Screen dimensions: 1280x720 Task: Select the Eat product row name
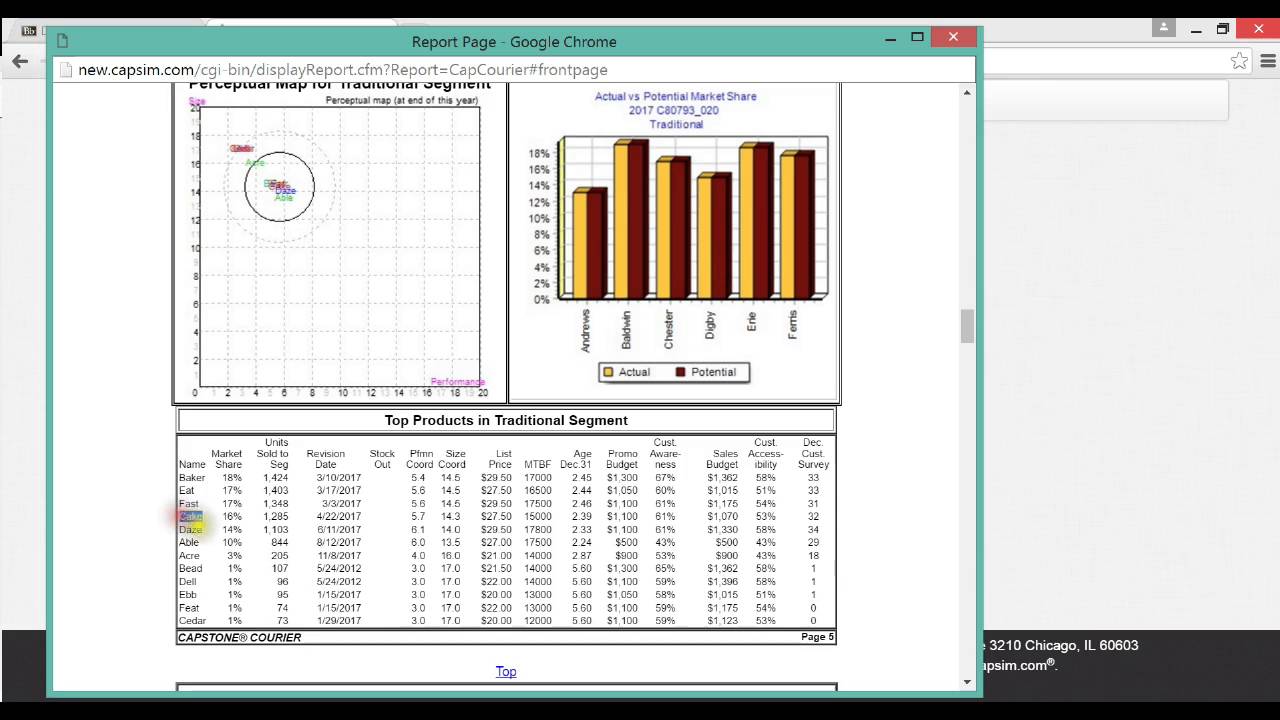[186, 491]
